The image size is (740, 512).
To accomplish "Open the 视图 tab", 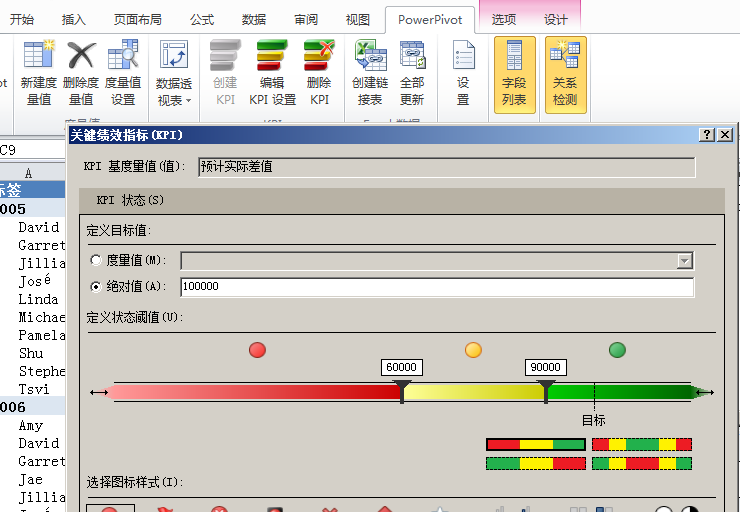I will click(357, 20).
